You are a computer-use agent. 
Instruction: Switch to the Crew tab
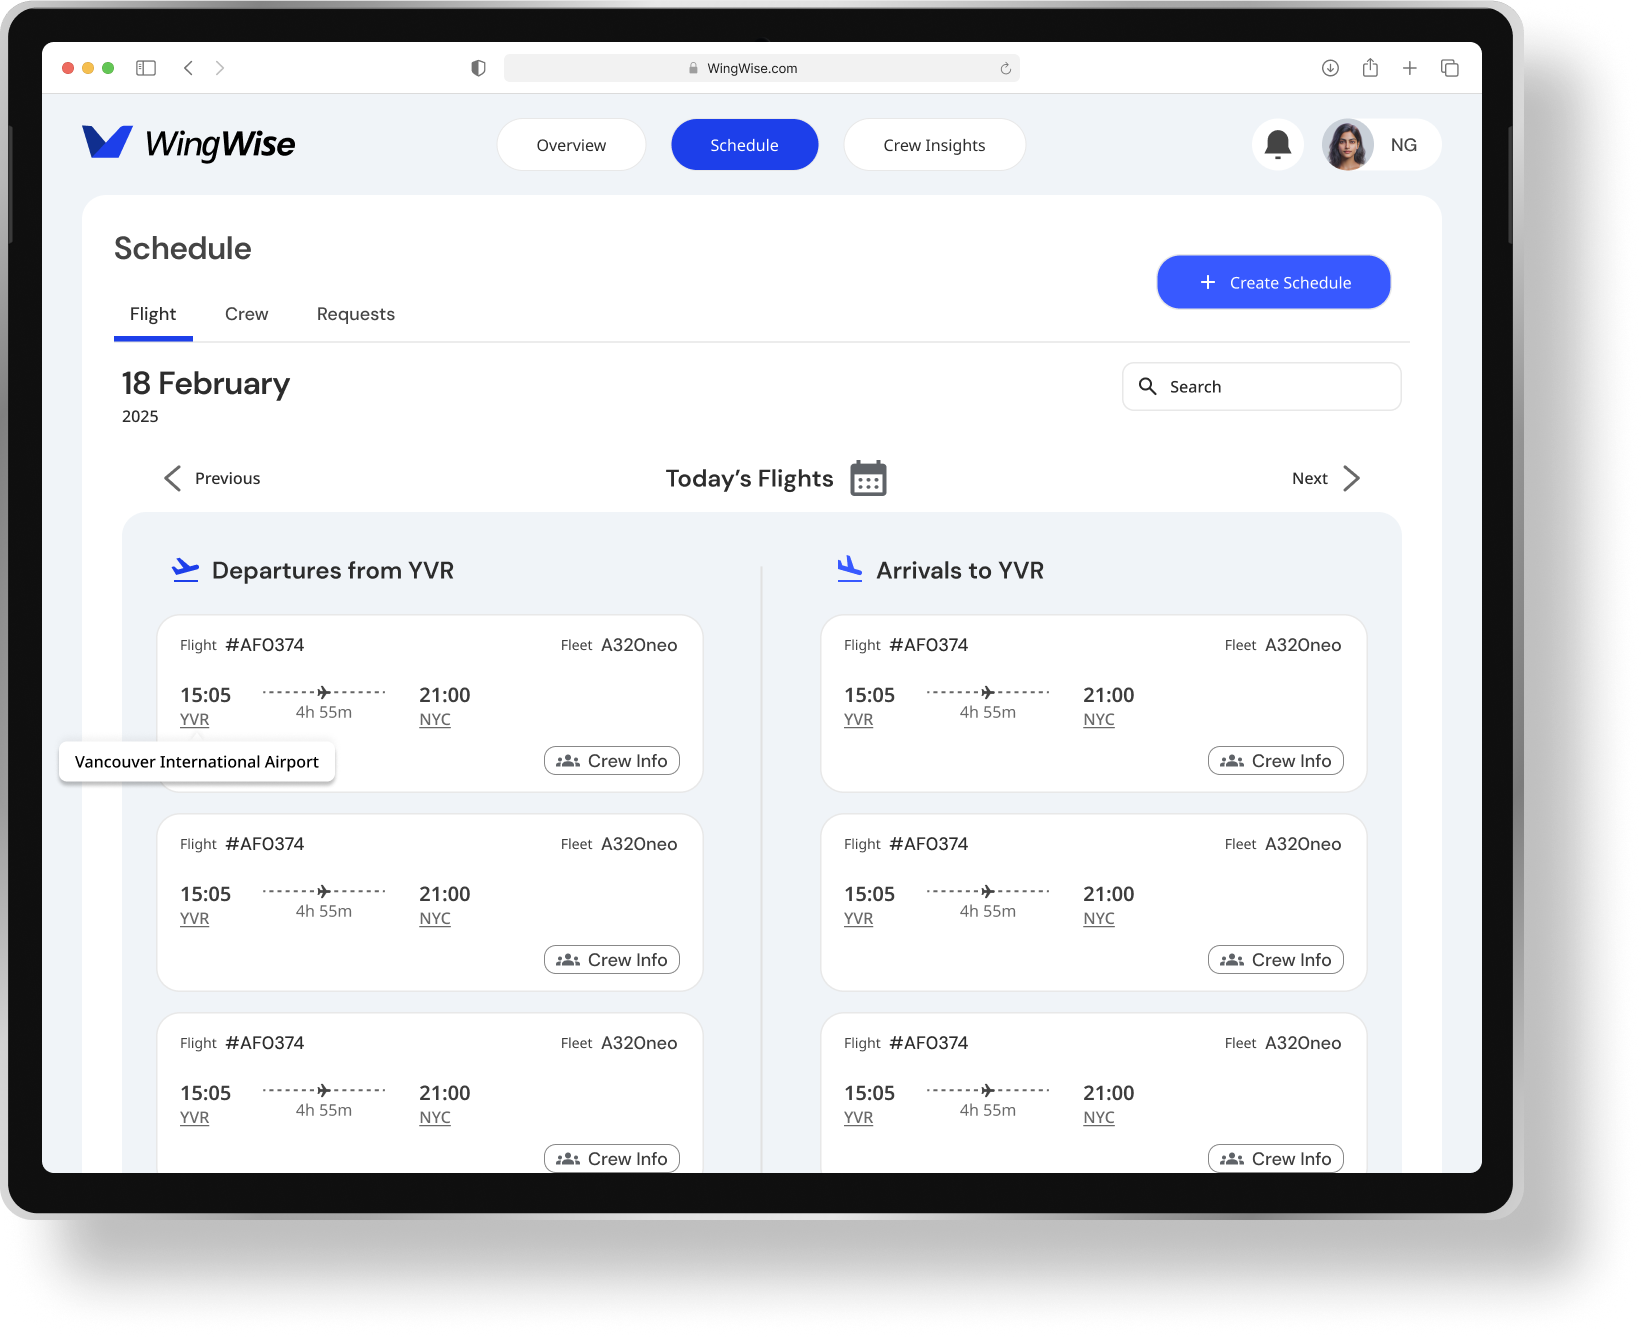[246, 314]
